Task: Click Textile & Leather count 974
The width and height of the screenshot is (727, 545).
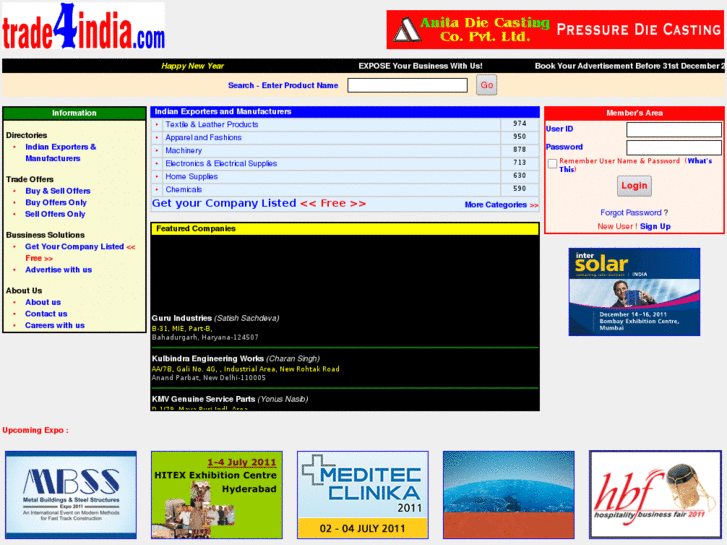Action: pyautogui.click(x=520, y=123)
